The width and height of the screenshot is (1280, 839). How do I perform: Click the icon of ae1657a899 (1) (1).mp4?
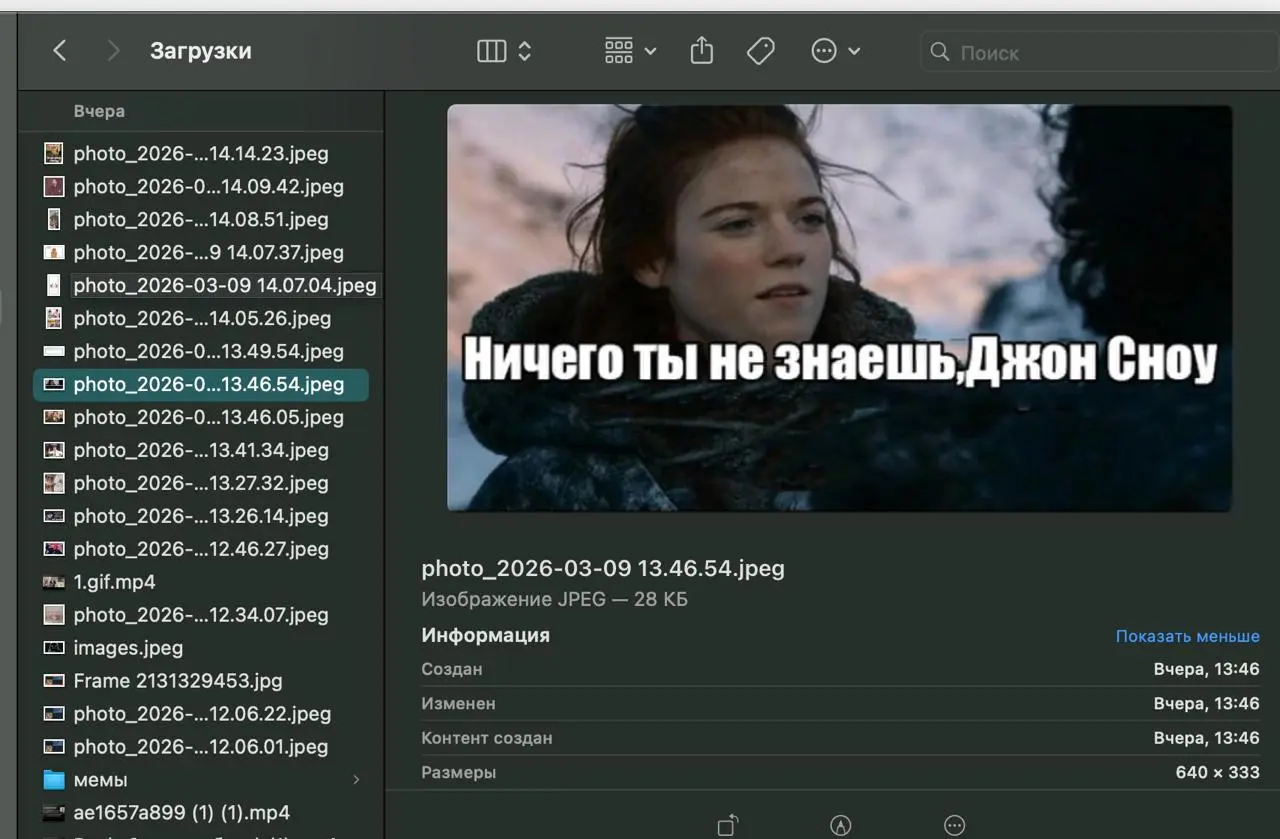[x=54, y=813]
